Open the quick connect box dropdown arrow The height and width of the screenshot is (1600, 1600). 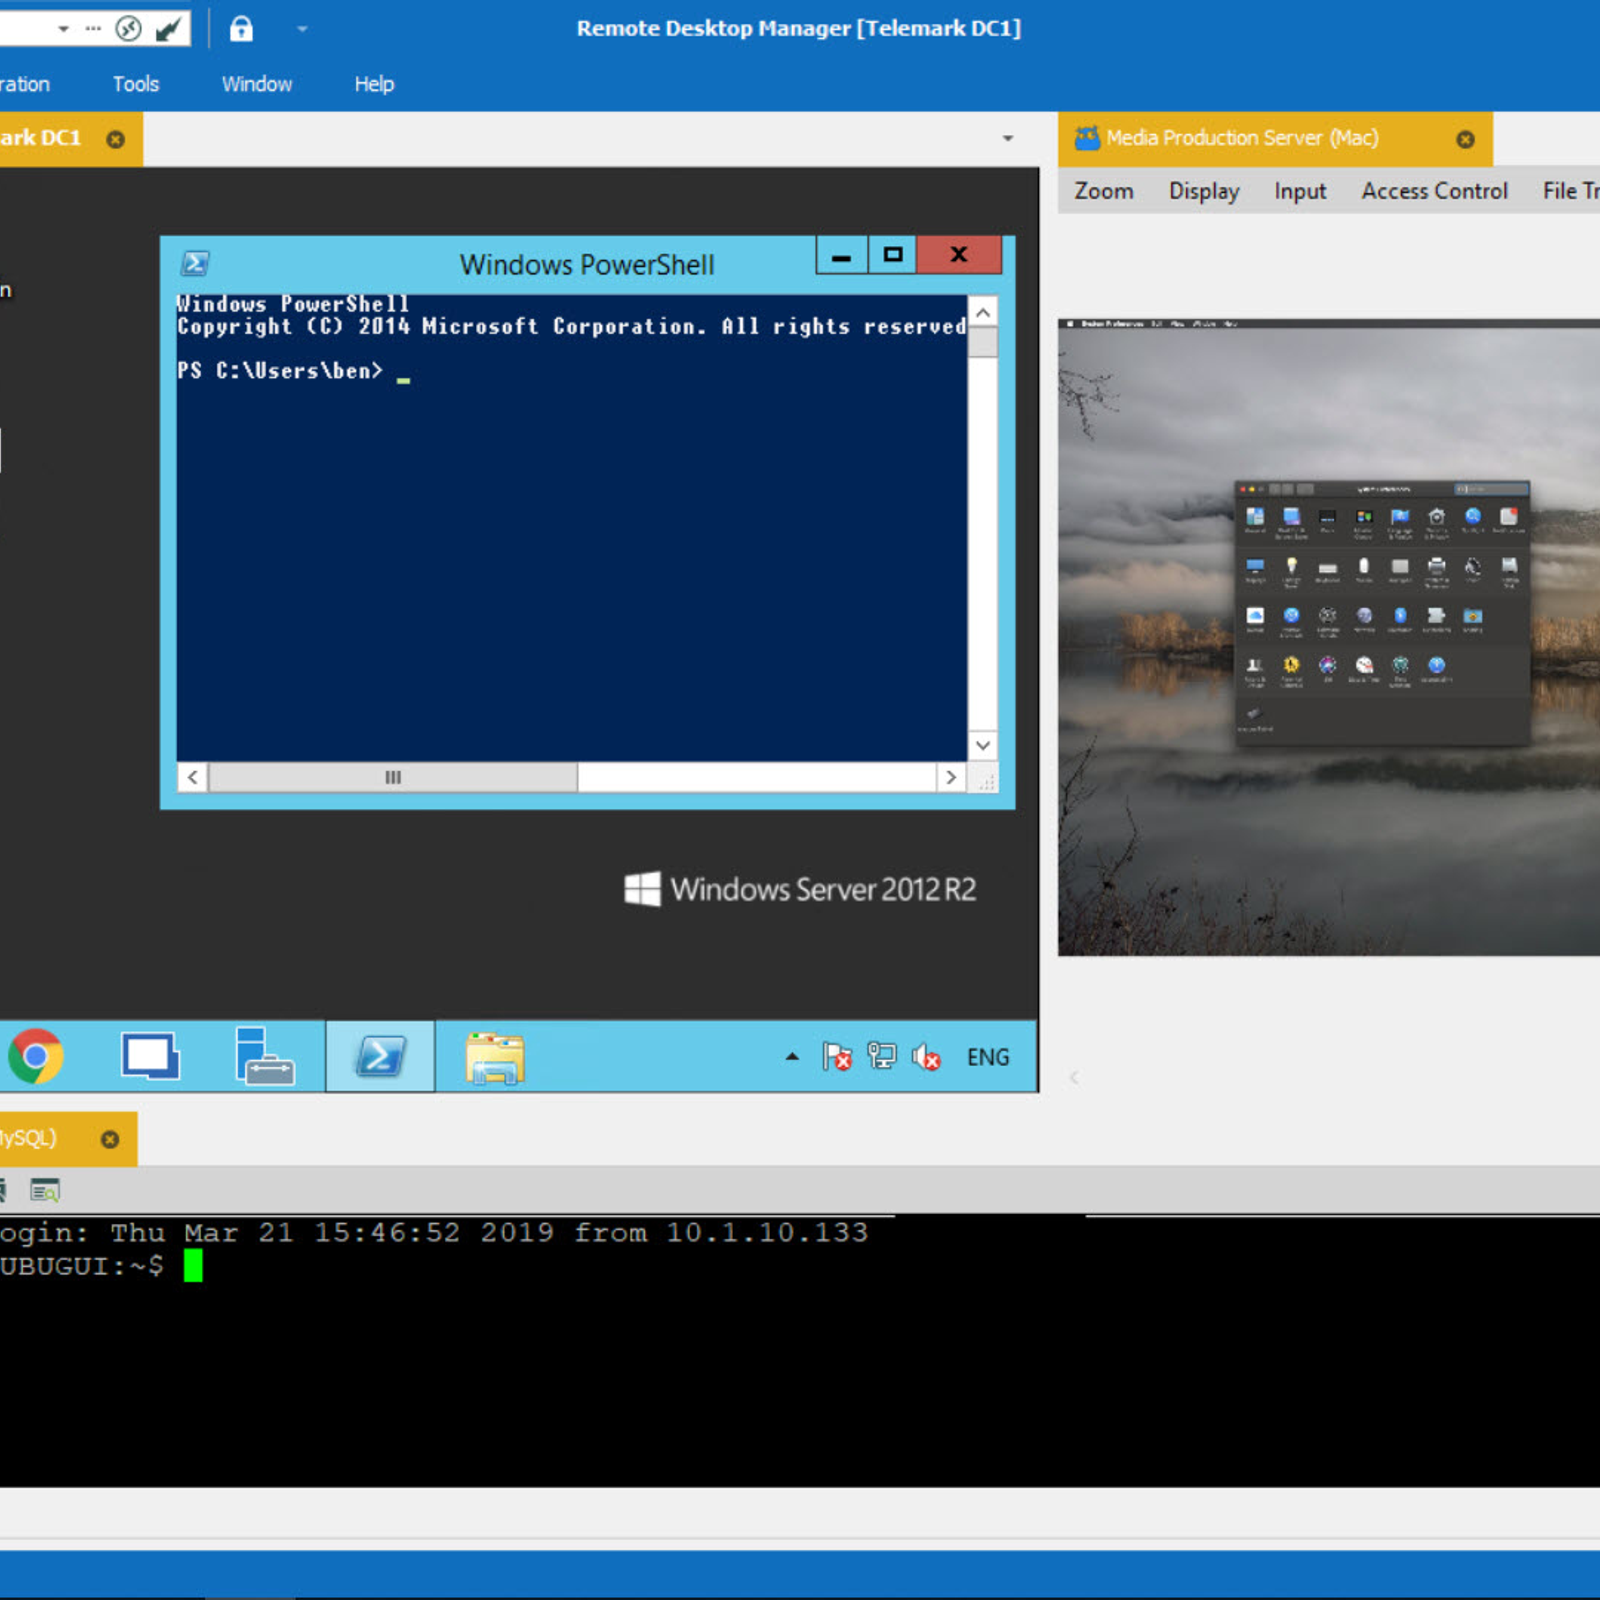[63, 29]
